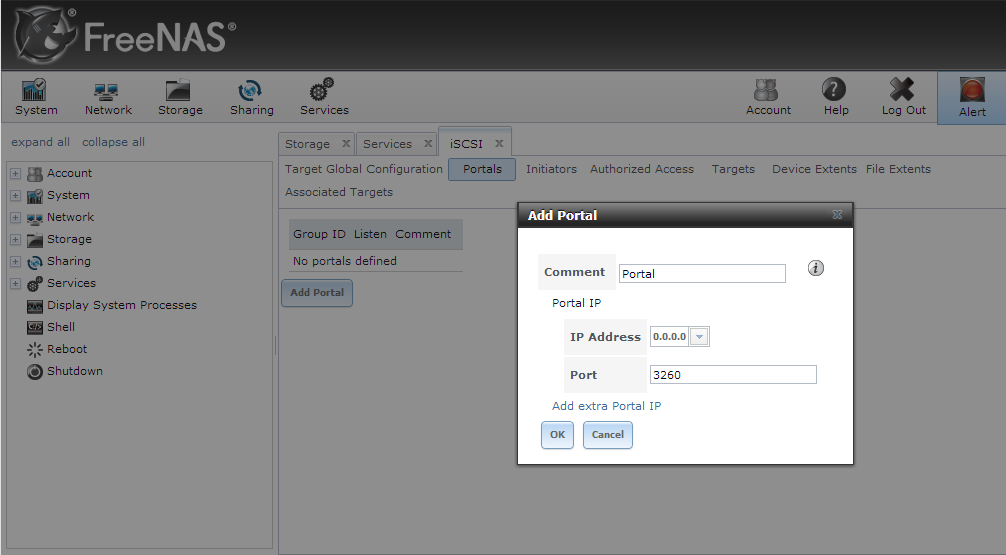Open the Help question mark icon
This screenshot has height=555, width=1006.
834,89
